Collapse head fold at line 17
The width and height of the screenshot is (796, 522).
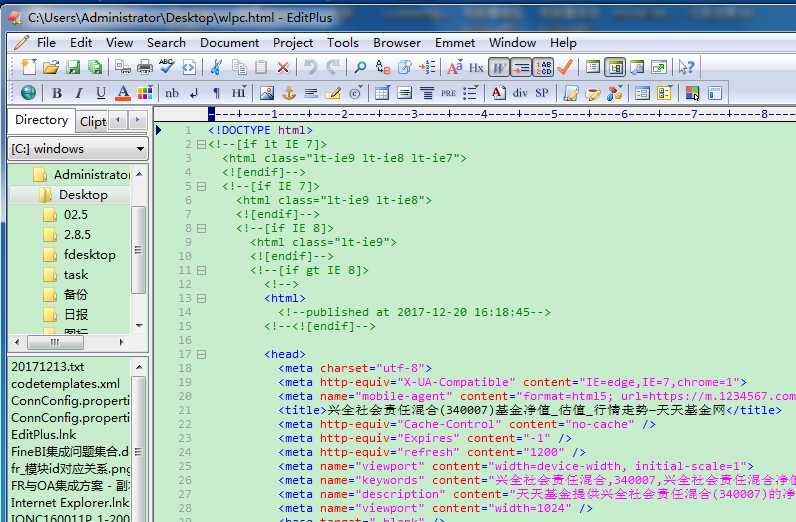tap(202, 354)
